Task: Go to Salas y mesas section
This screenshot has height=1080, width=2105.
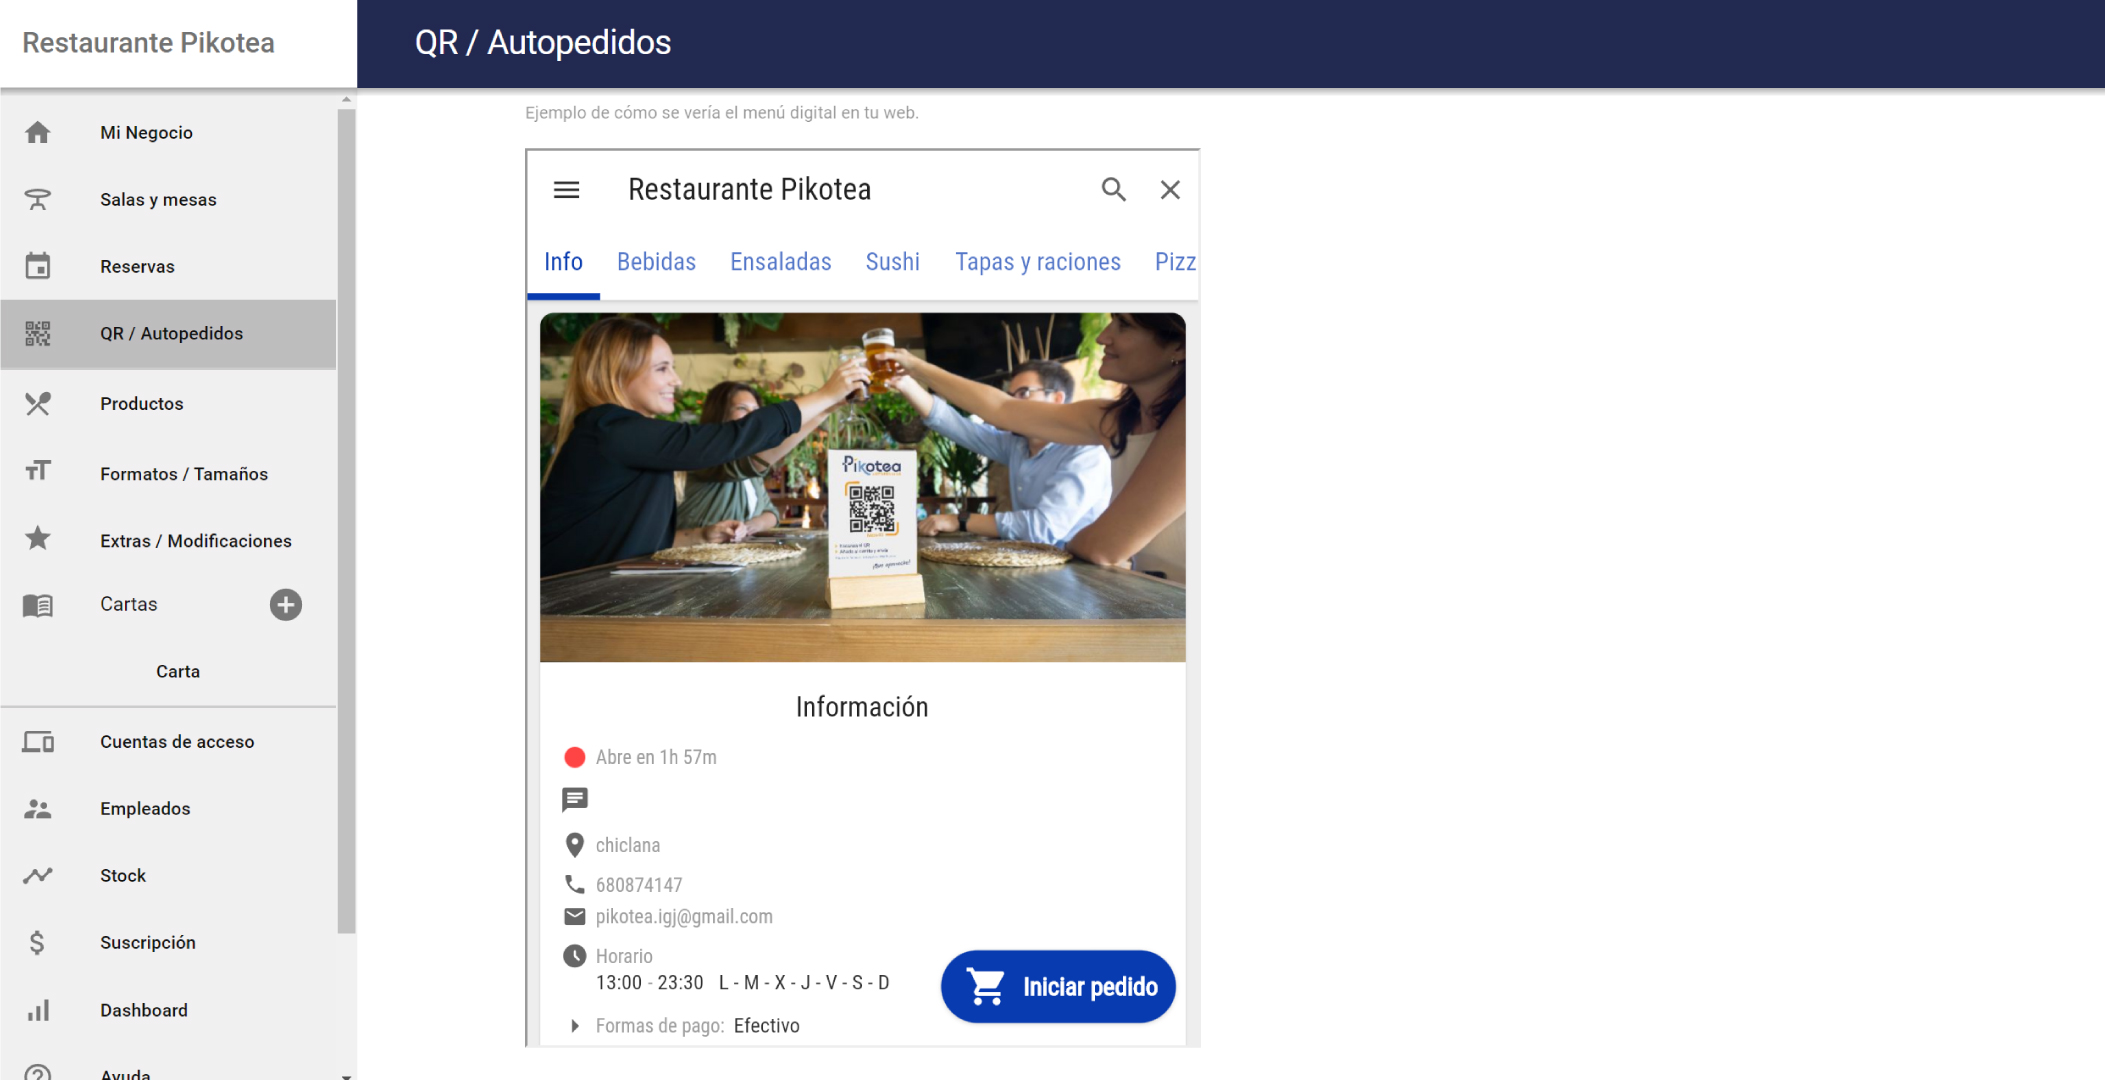Action: click(168, 199)
